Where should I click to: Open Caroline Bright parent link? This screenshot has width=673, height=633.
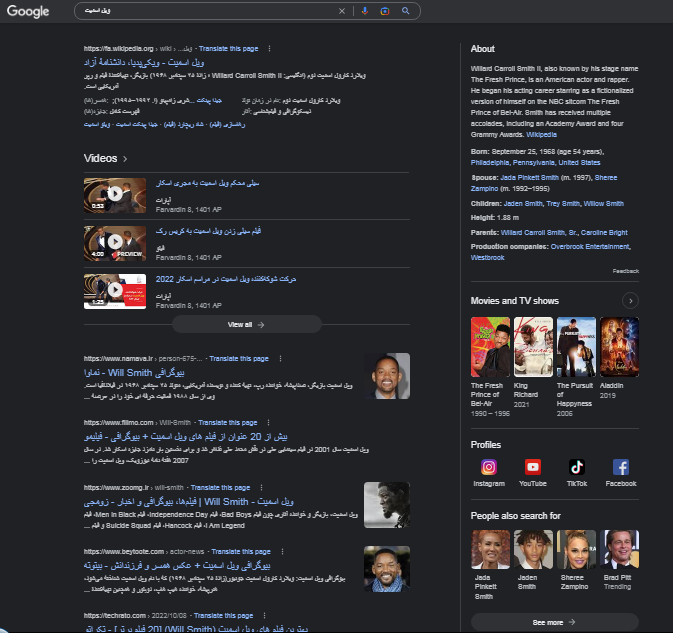pos(604,232)
